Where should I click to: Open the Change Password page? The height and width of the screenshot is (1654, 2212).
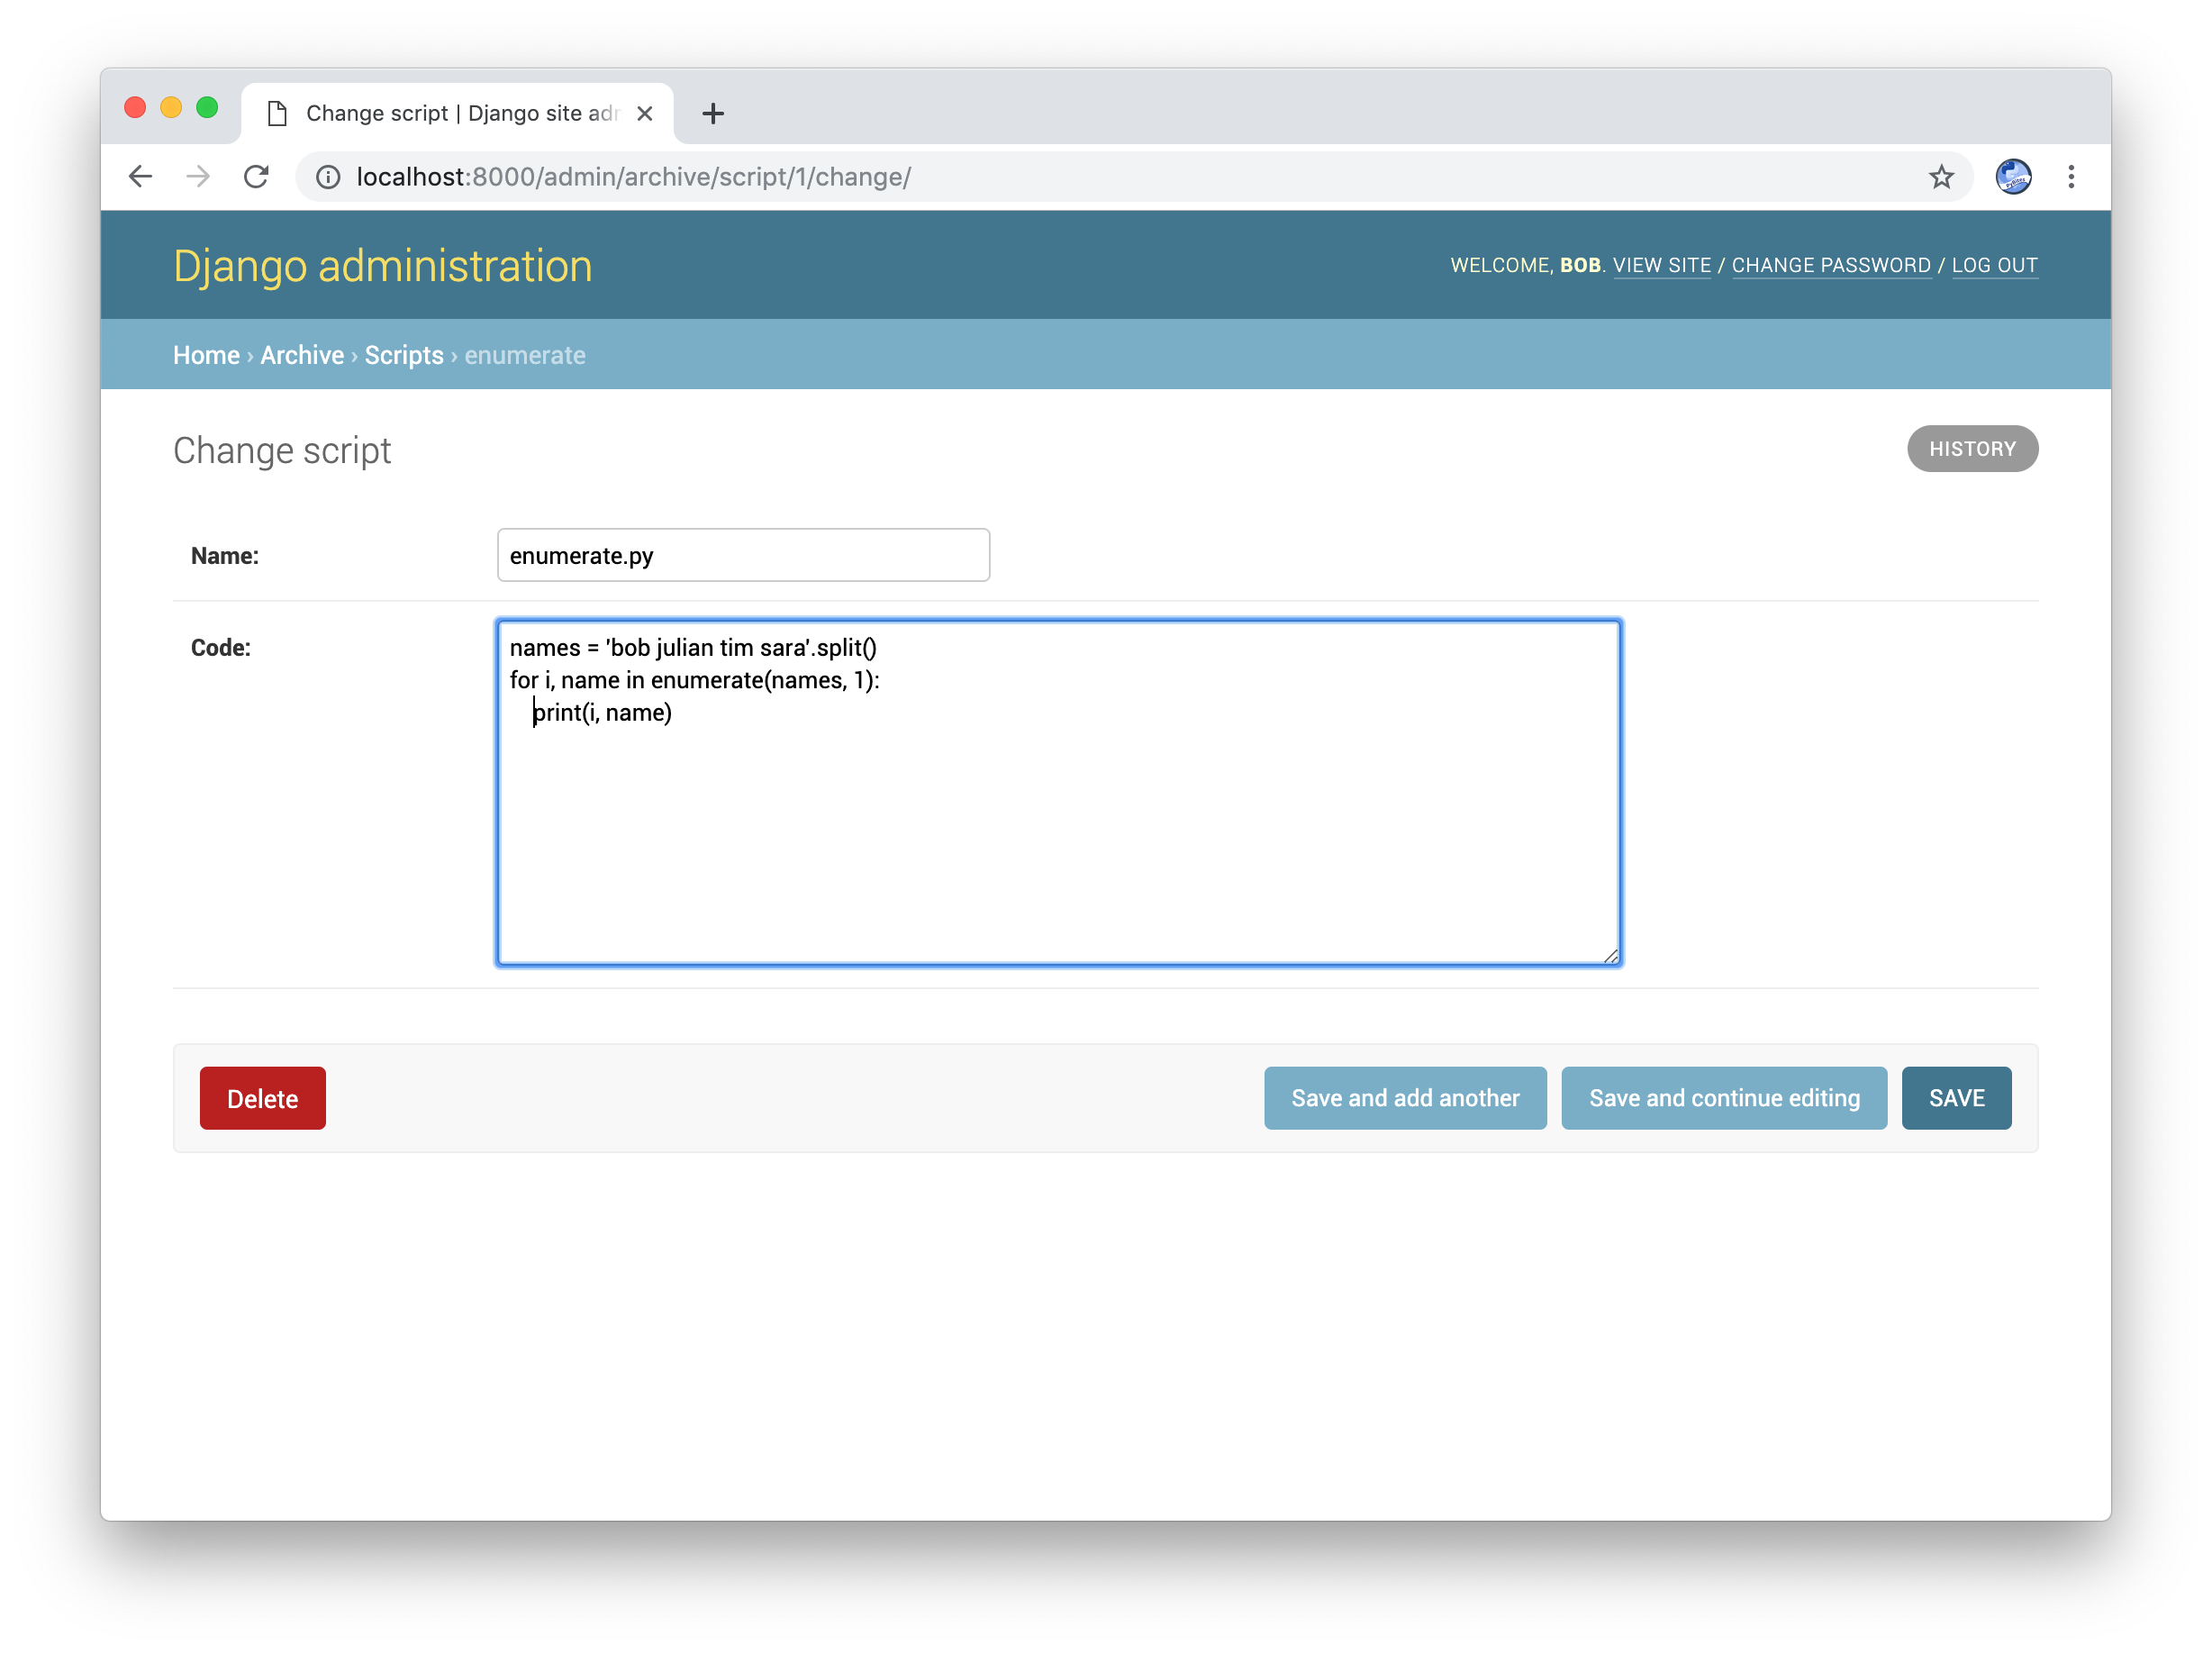coord(1831,265)
